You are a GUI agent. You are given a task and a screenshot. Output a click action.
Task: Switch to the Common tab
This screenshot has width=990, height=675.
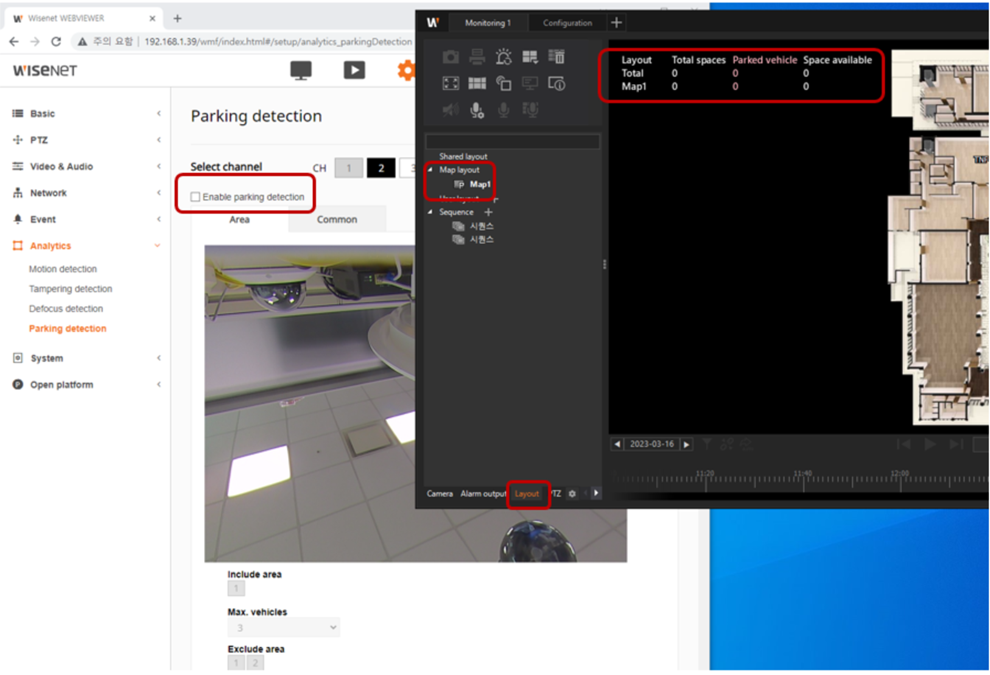pos(337,220)
